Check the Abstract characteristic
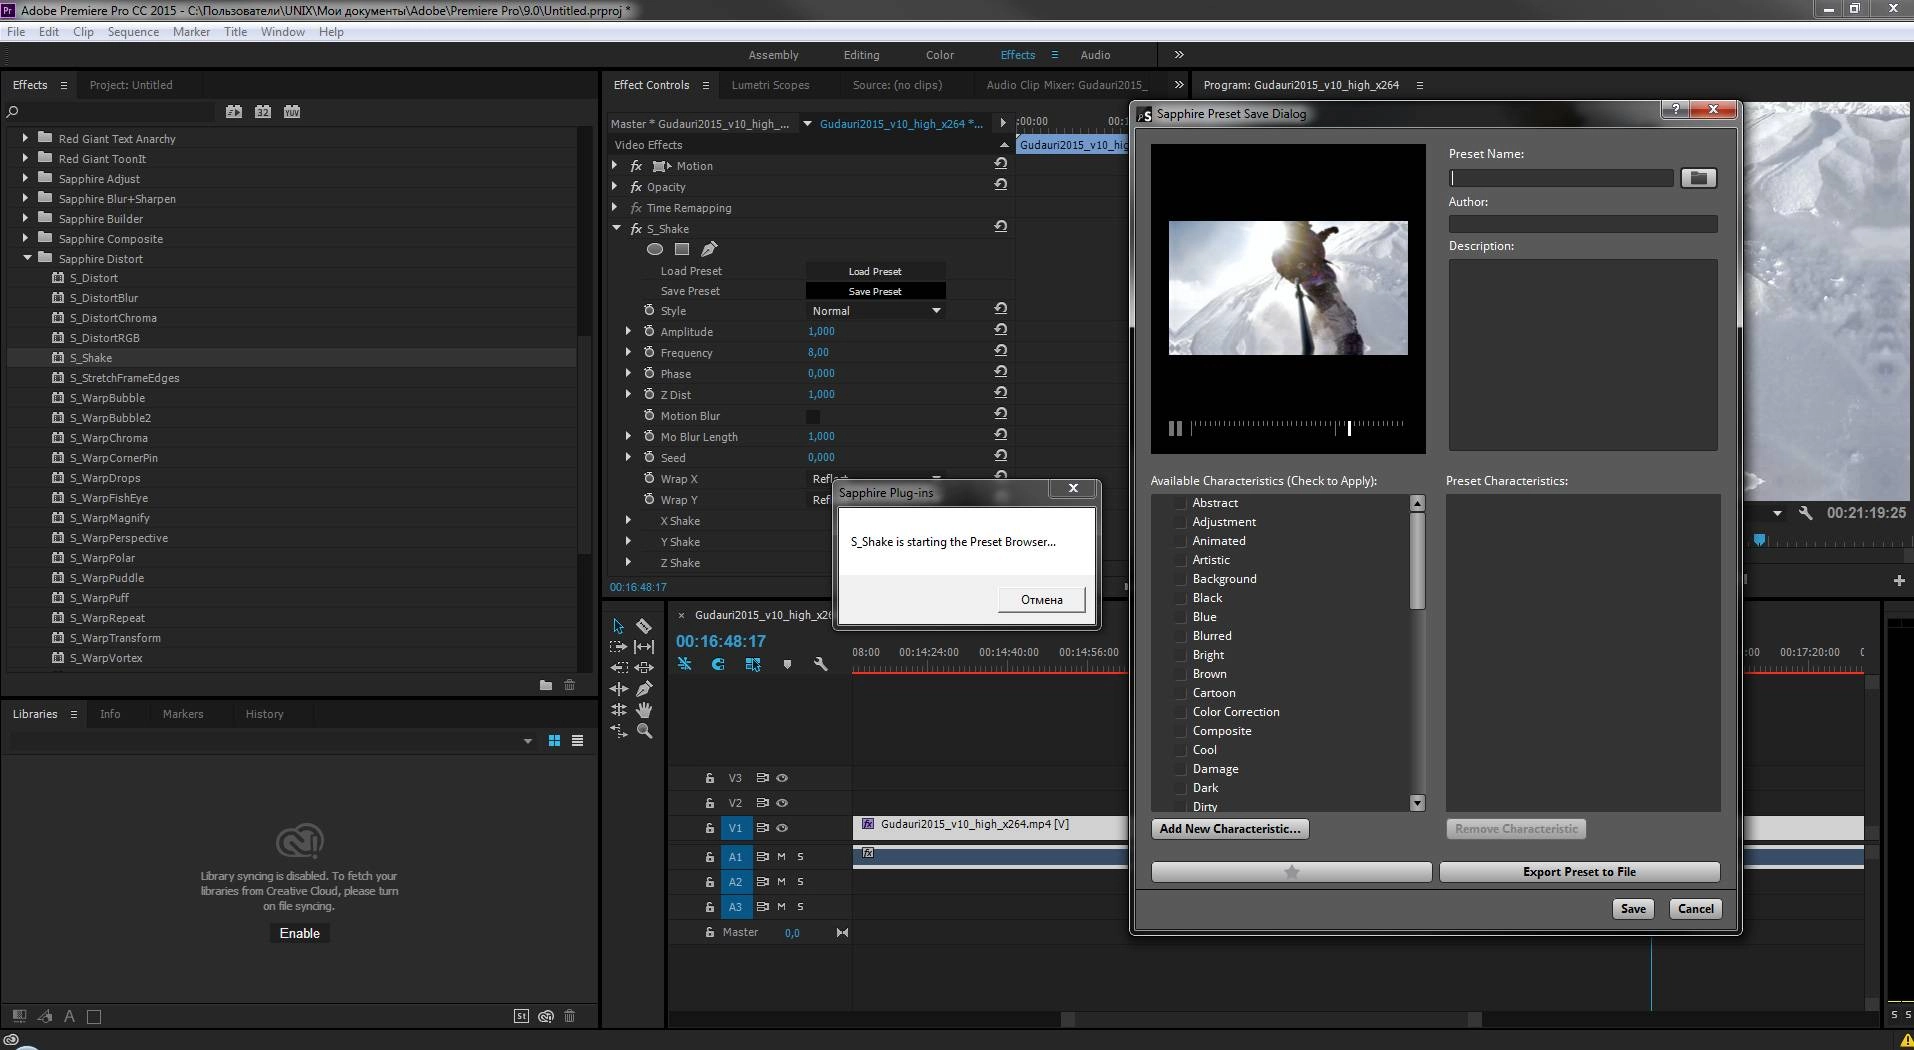The image size is (1914, 1050). point(1180,503)
